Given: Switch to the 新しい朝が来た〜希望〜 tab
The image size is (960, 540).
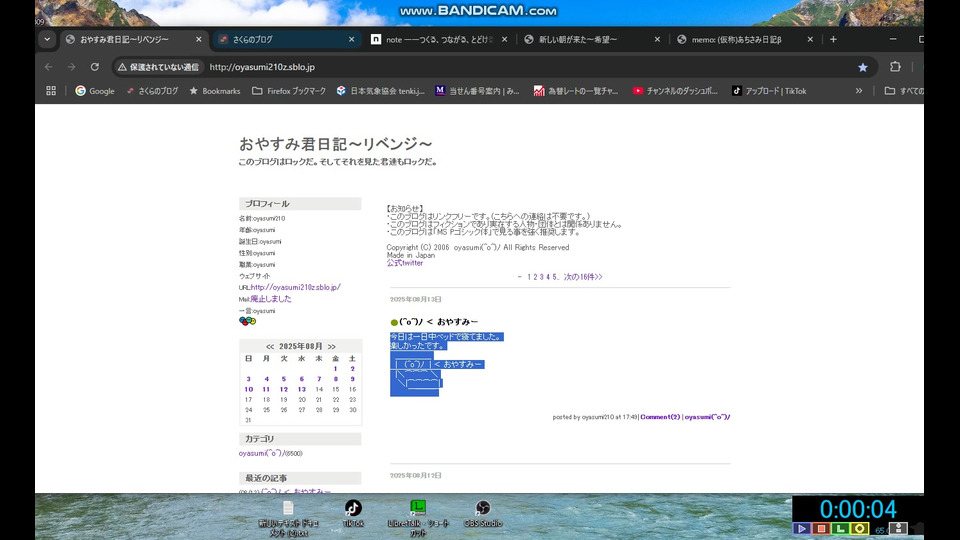Looking at the screenshot, I should (x=592, y=39).
